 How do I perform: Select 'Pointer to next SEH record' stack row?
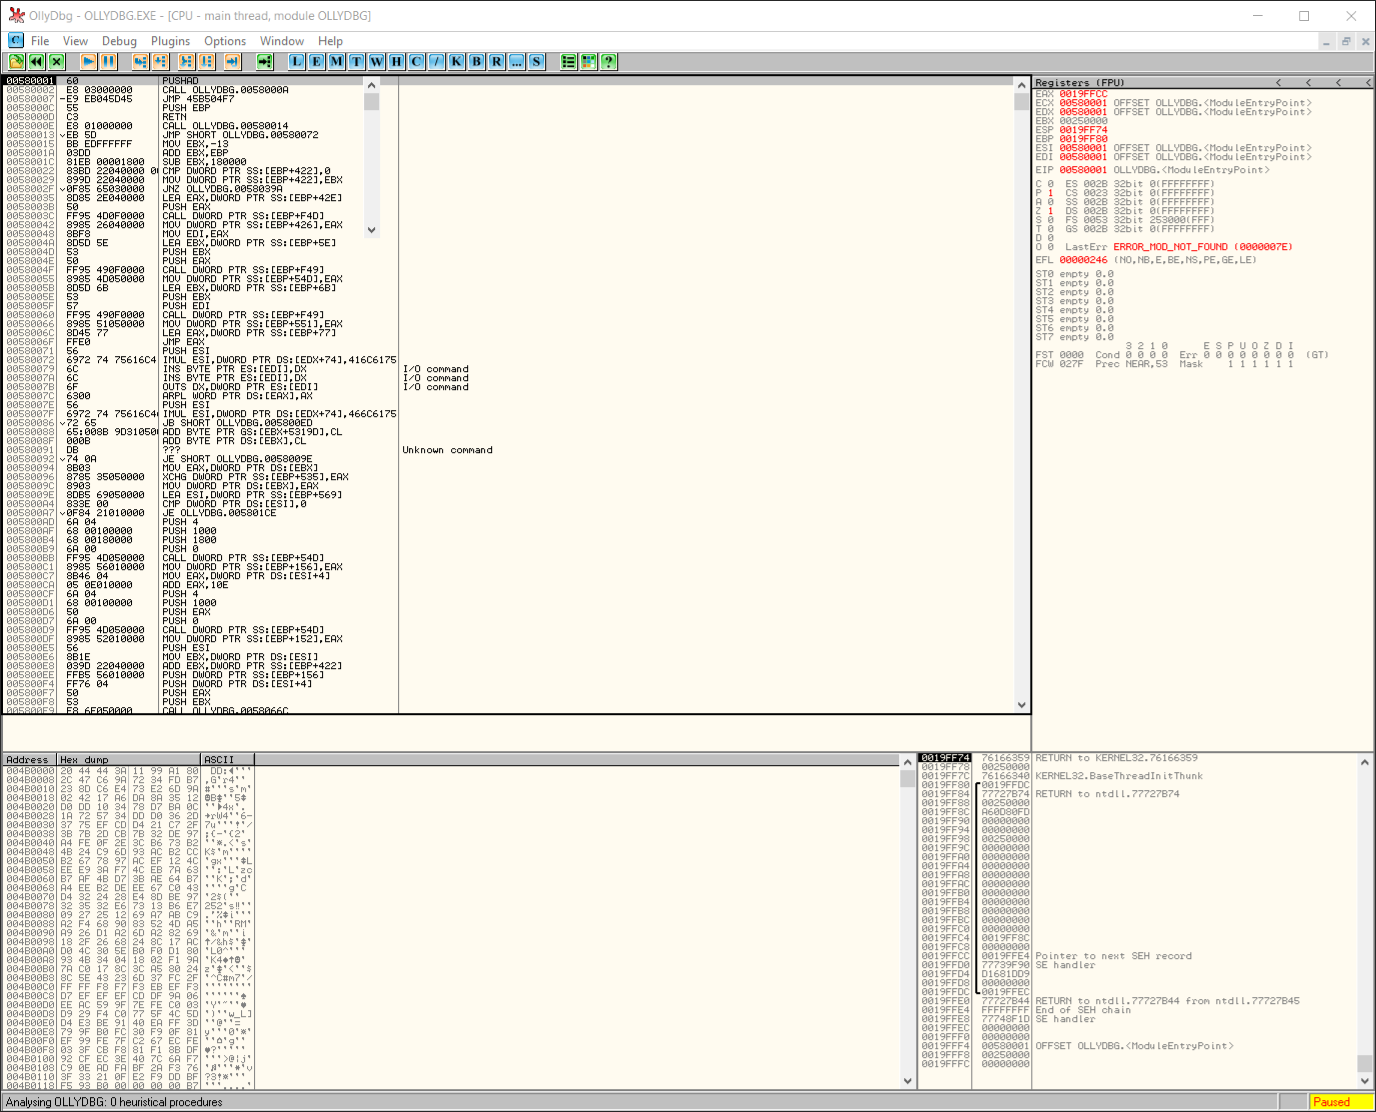click(1113, 956)
